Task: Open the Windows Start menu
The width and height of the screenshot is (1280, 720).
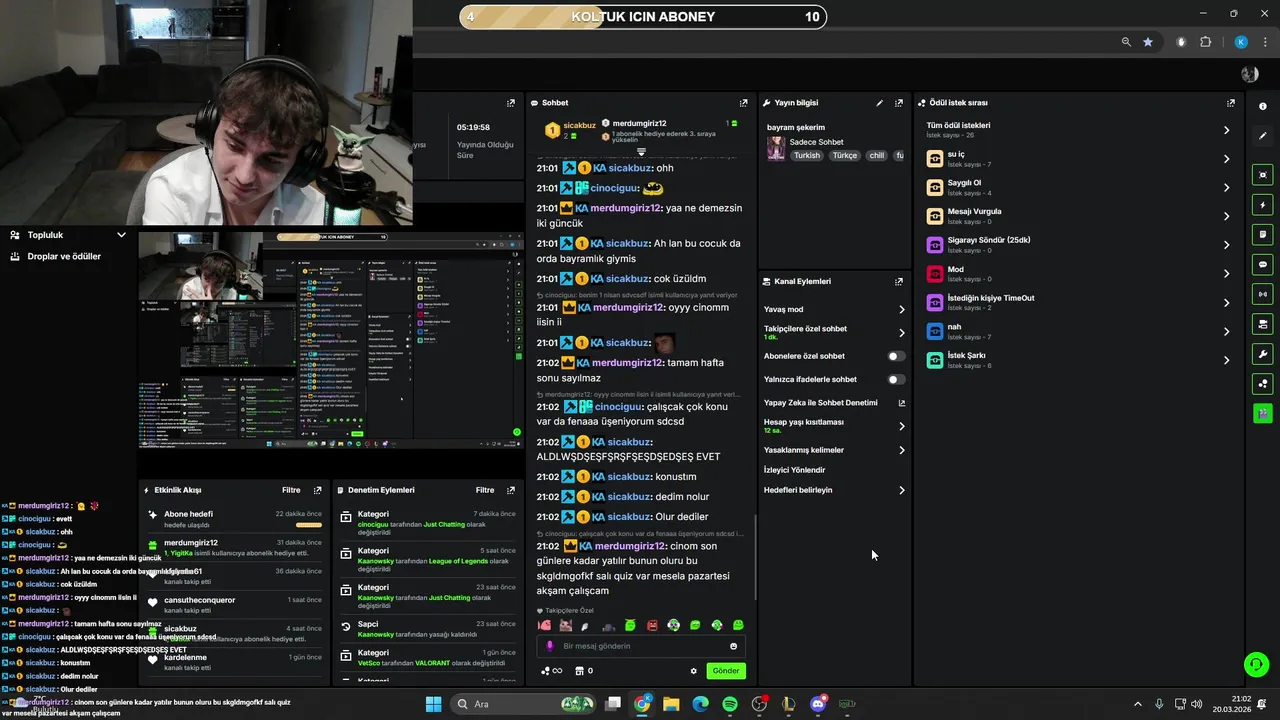Action: [433, 704]
